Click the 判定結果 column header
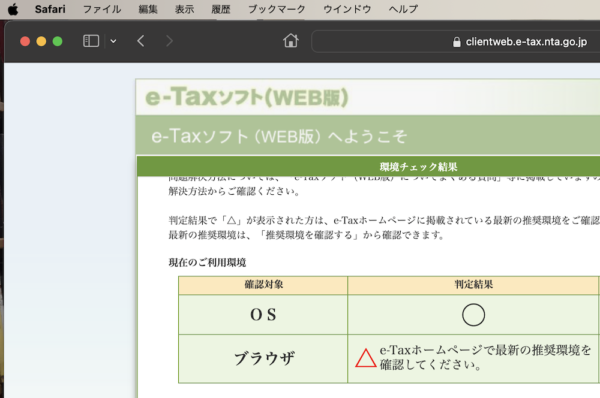 tap(473, 285)
